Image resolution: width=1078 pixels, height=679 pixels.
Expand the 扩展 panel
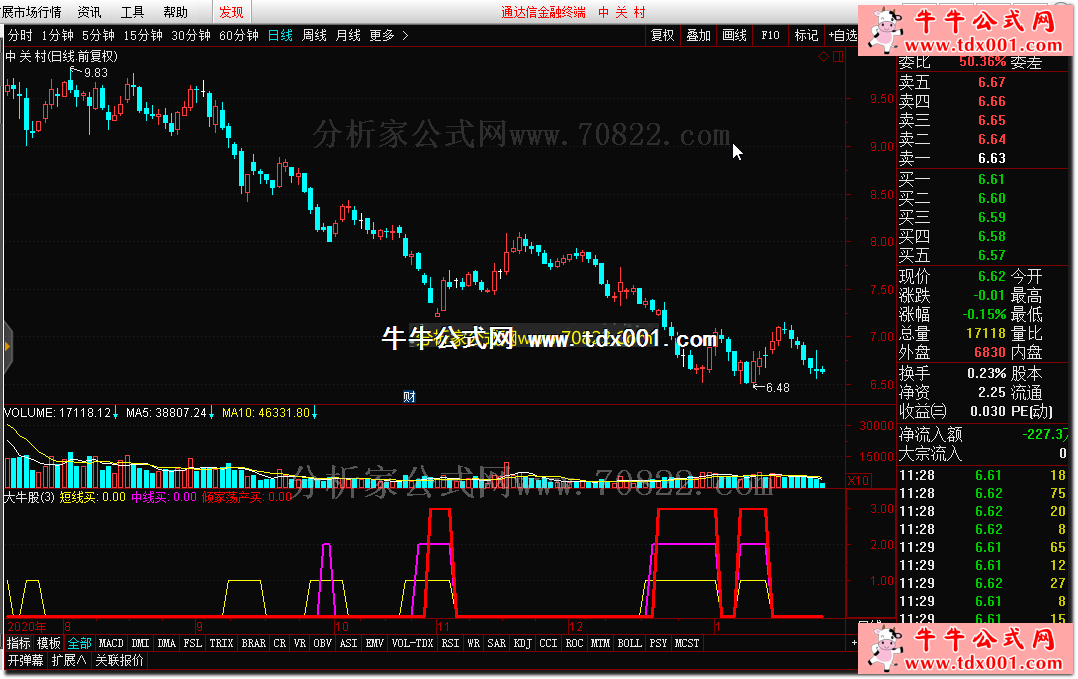tap(69, 660)
